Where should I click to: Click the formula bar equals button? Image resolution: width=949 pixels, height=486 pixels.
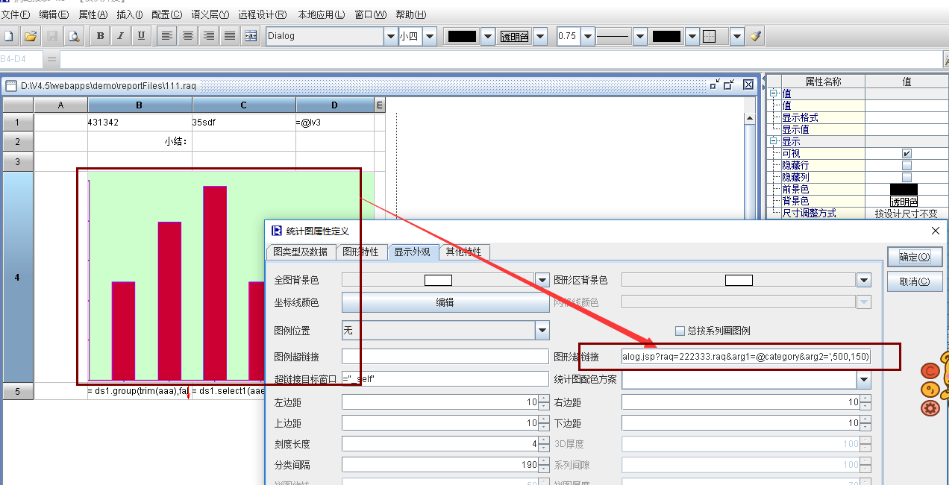click(x=51, y=59)
